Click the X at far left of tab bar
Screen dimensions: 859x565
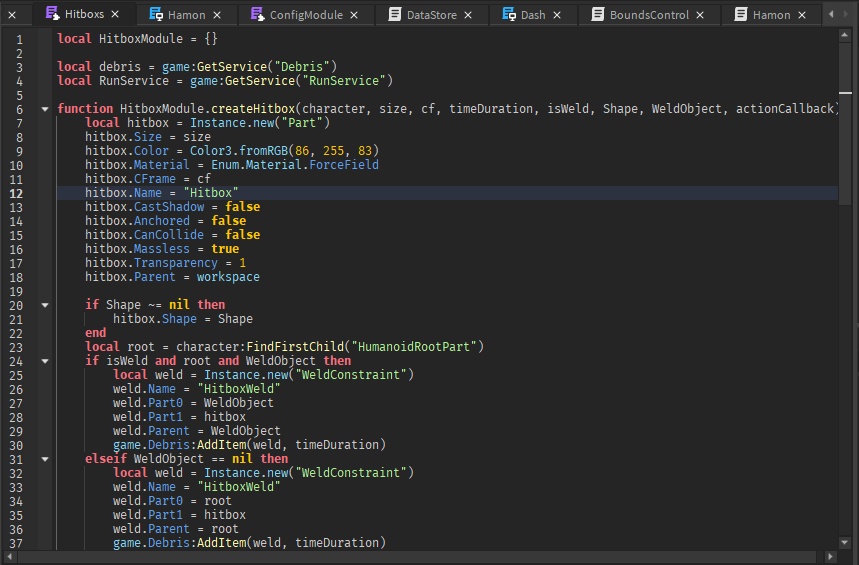[12, 15]
